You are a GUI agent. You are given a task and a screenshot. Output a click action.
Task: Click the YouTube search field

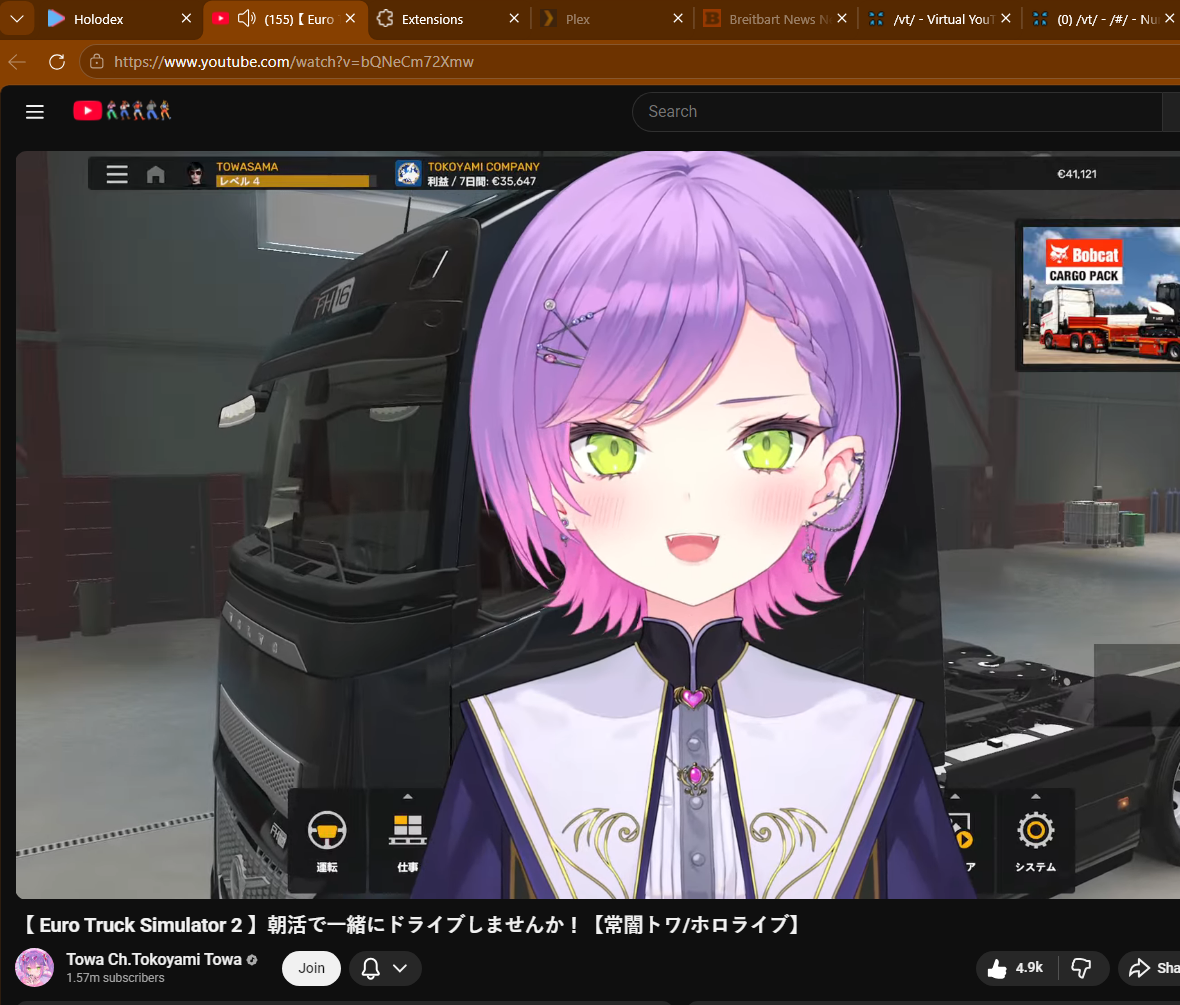click(x=896, y=111)
